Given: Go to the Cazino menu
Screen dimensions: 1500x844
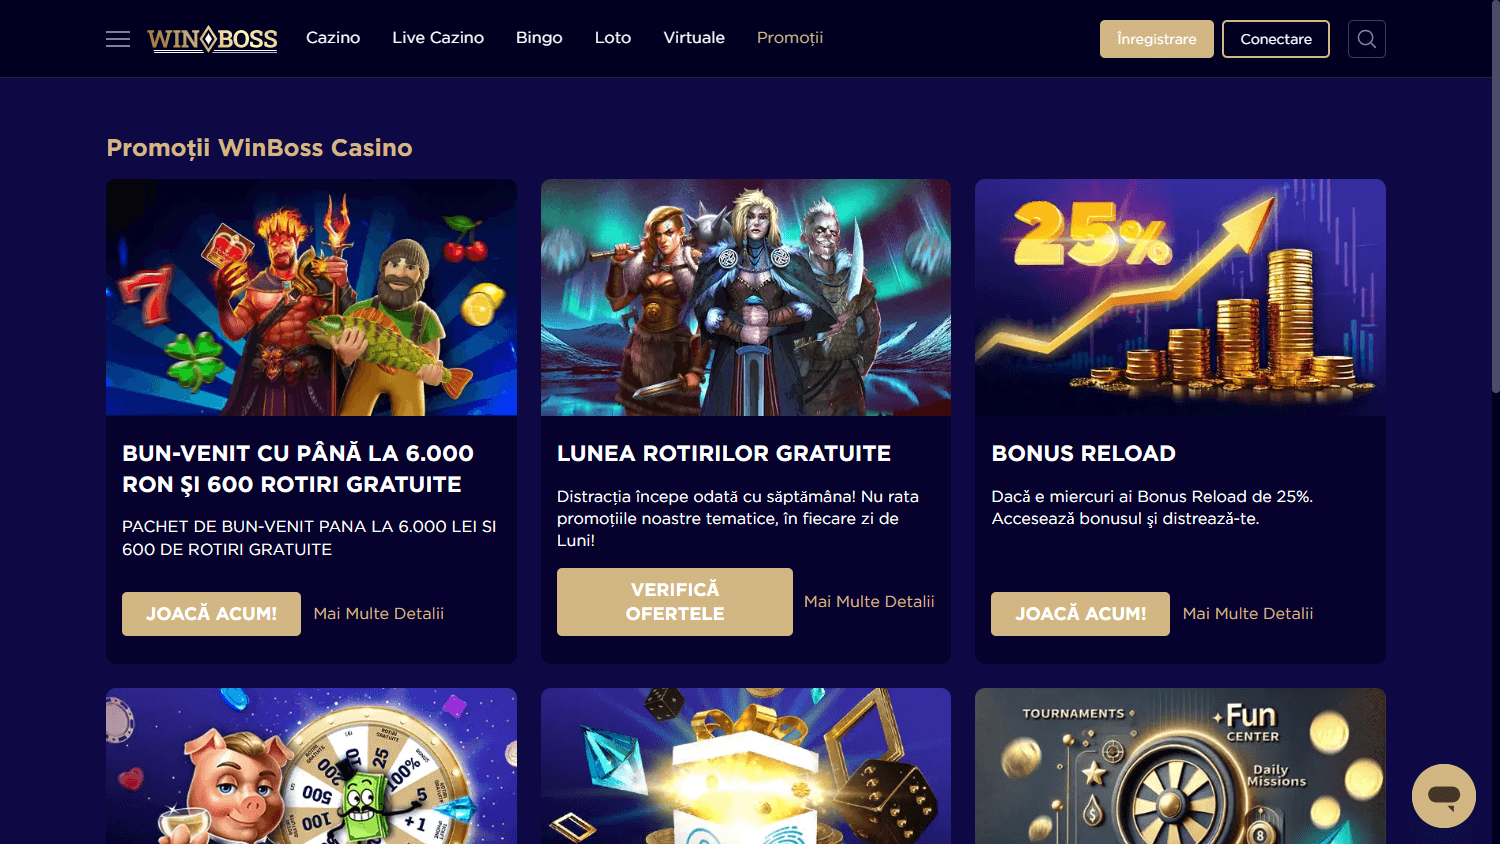Looking at the screenshot, I should 333,38.
